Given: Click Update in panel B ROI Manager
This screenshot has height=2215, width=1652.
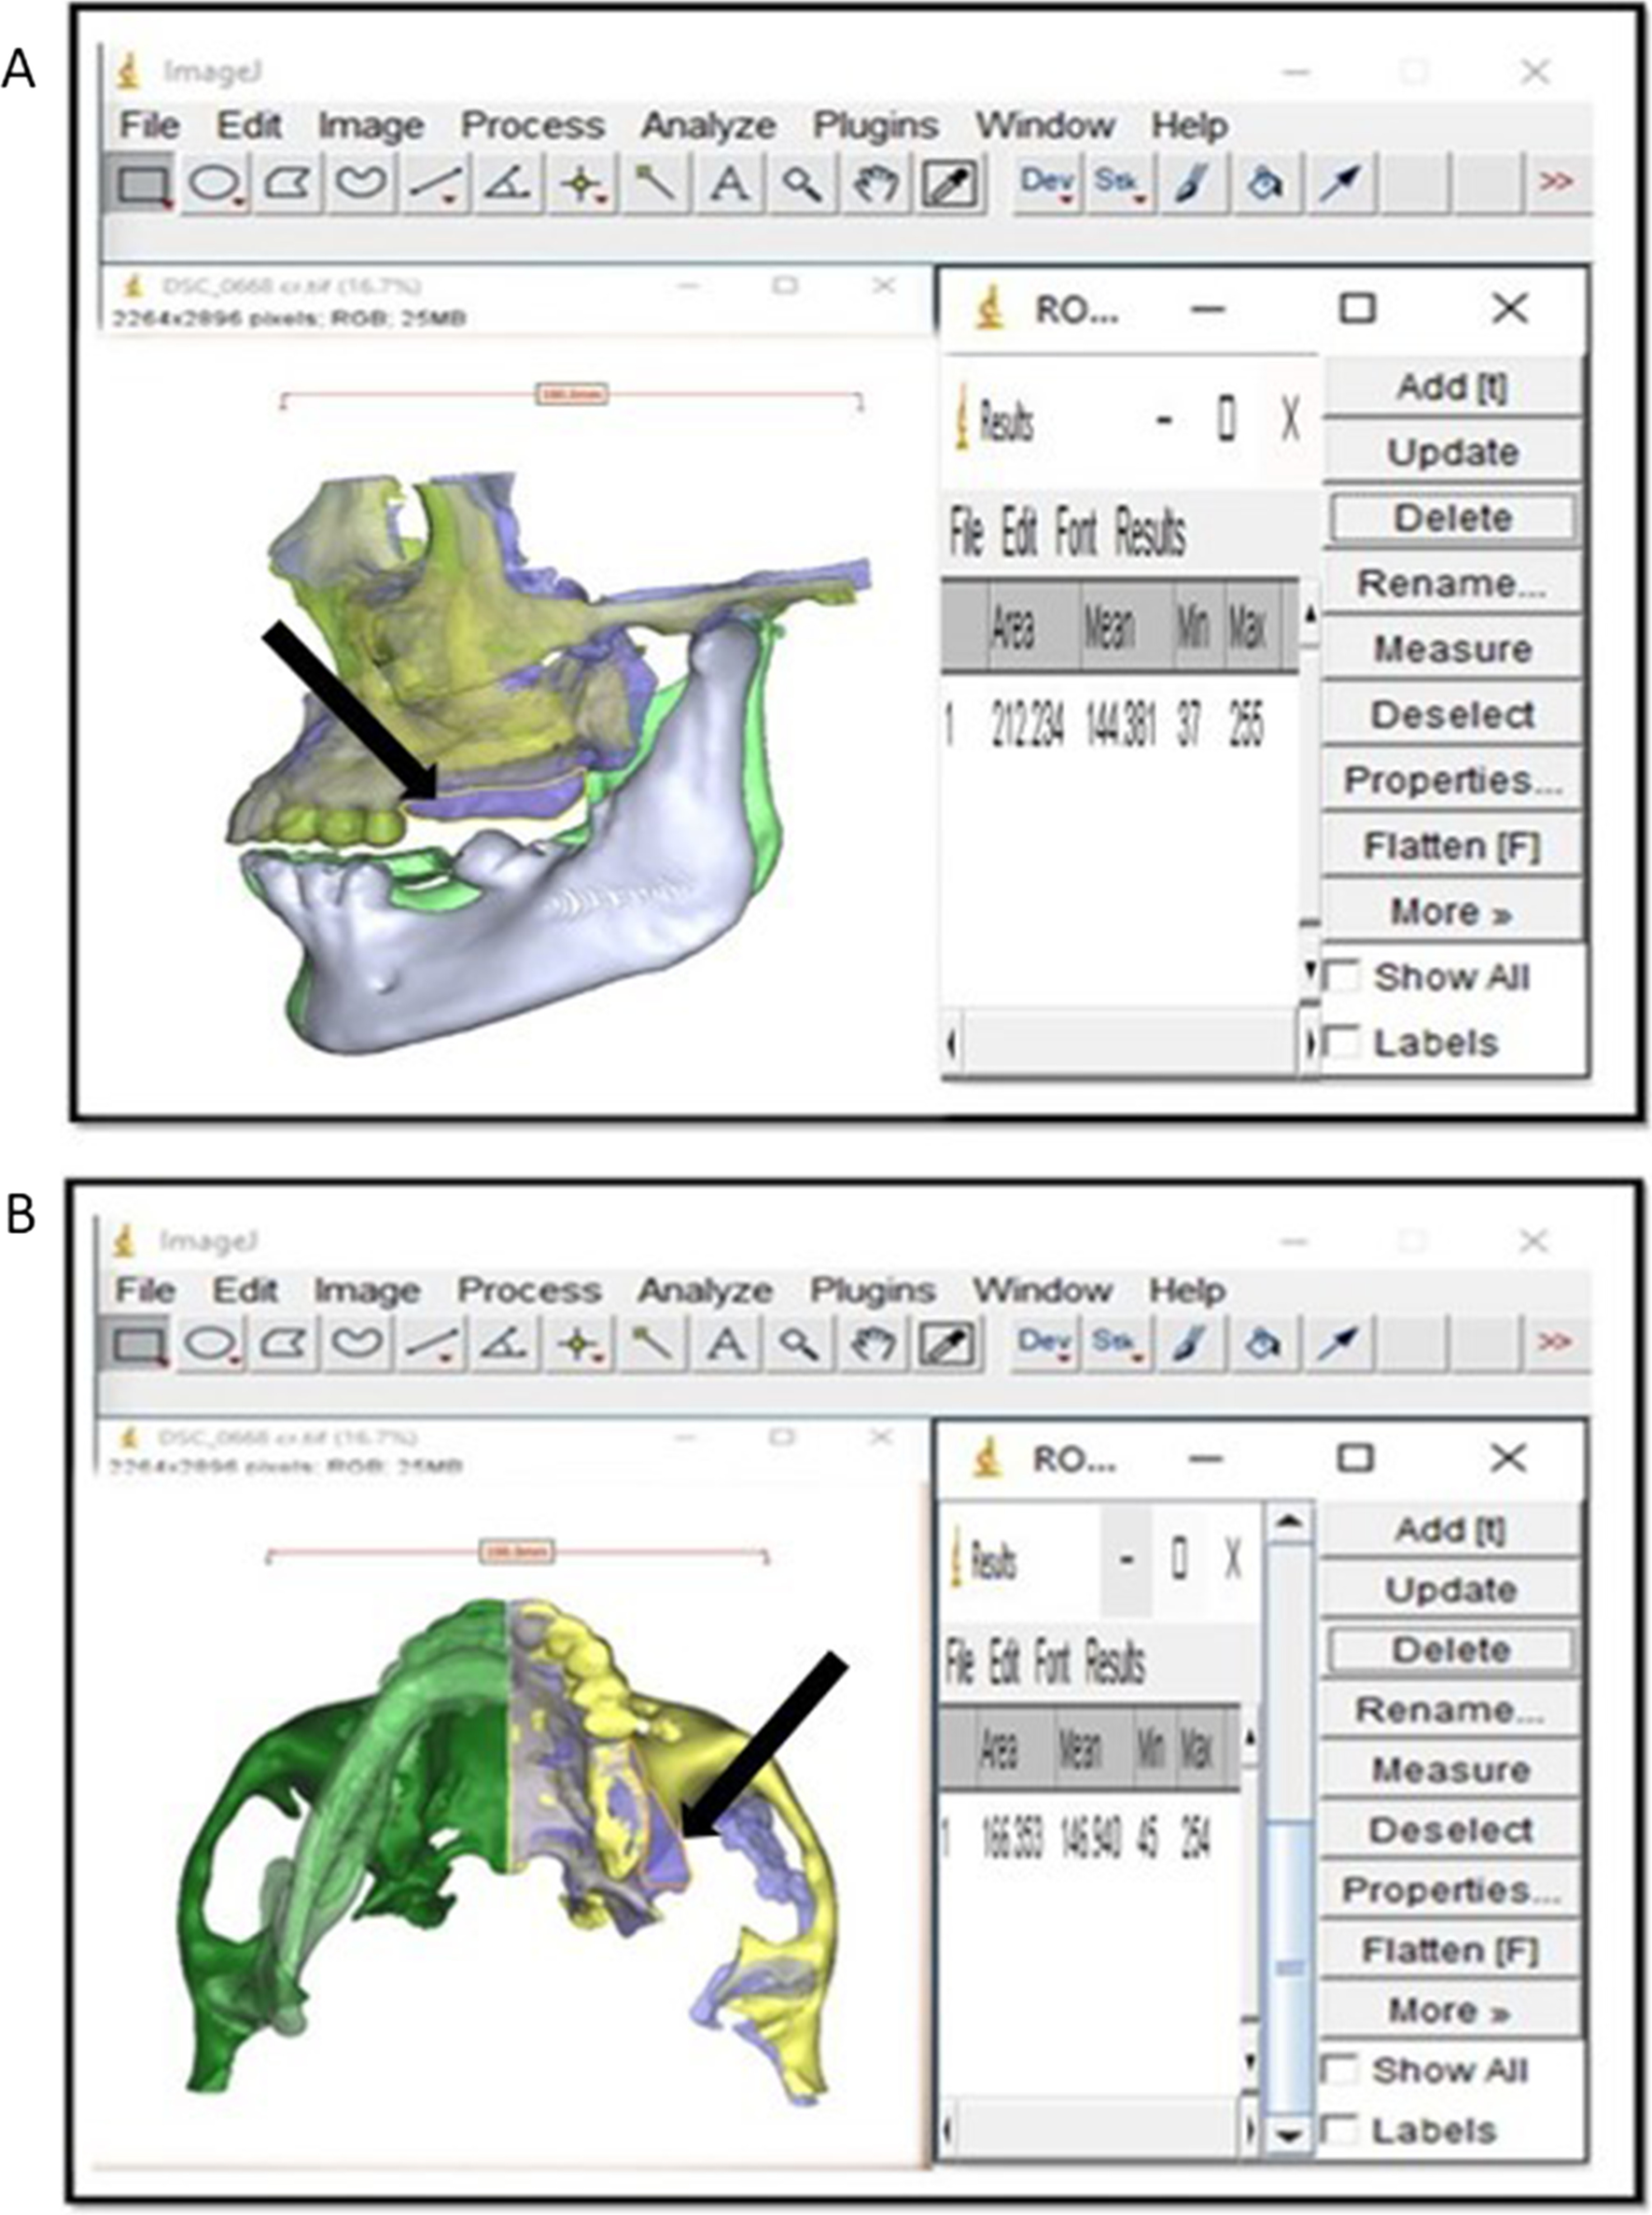Looking at the screenshot, I should pyautogui.click(x=1450, y=1589).
